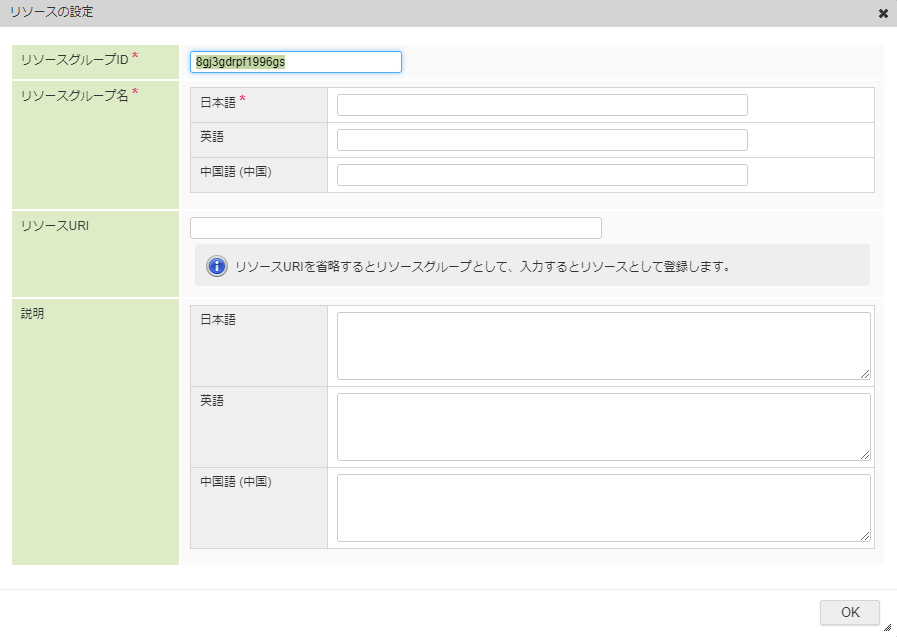Click the 中国語 description textarea resize grip
Viewport: 897px width, 637px height.
pyautogui.click(x=865, y=536)
